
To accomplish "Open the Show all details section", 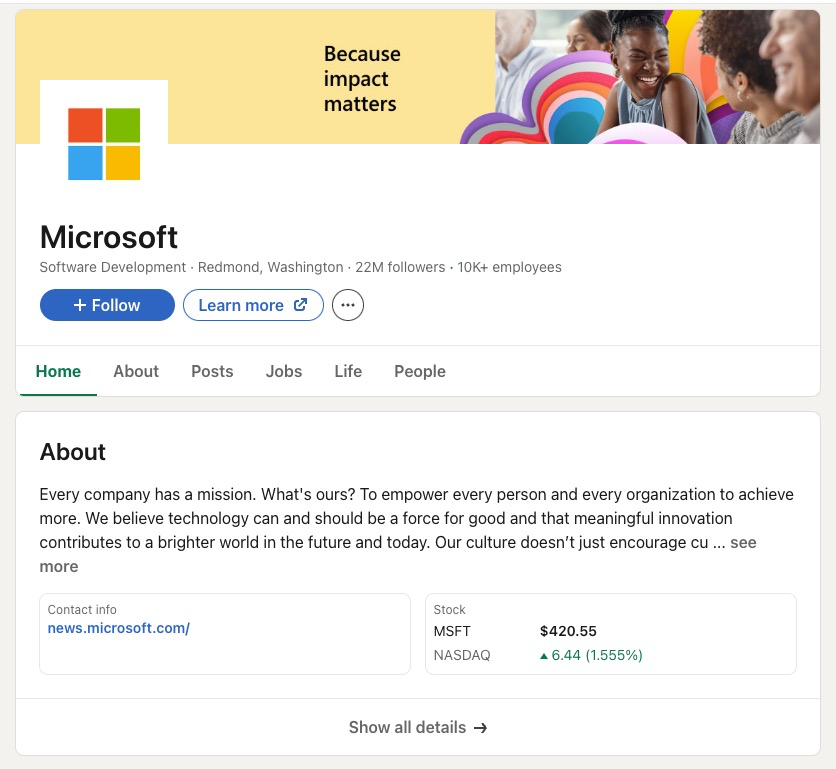I will (407, 727).
